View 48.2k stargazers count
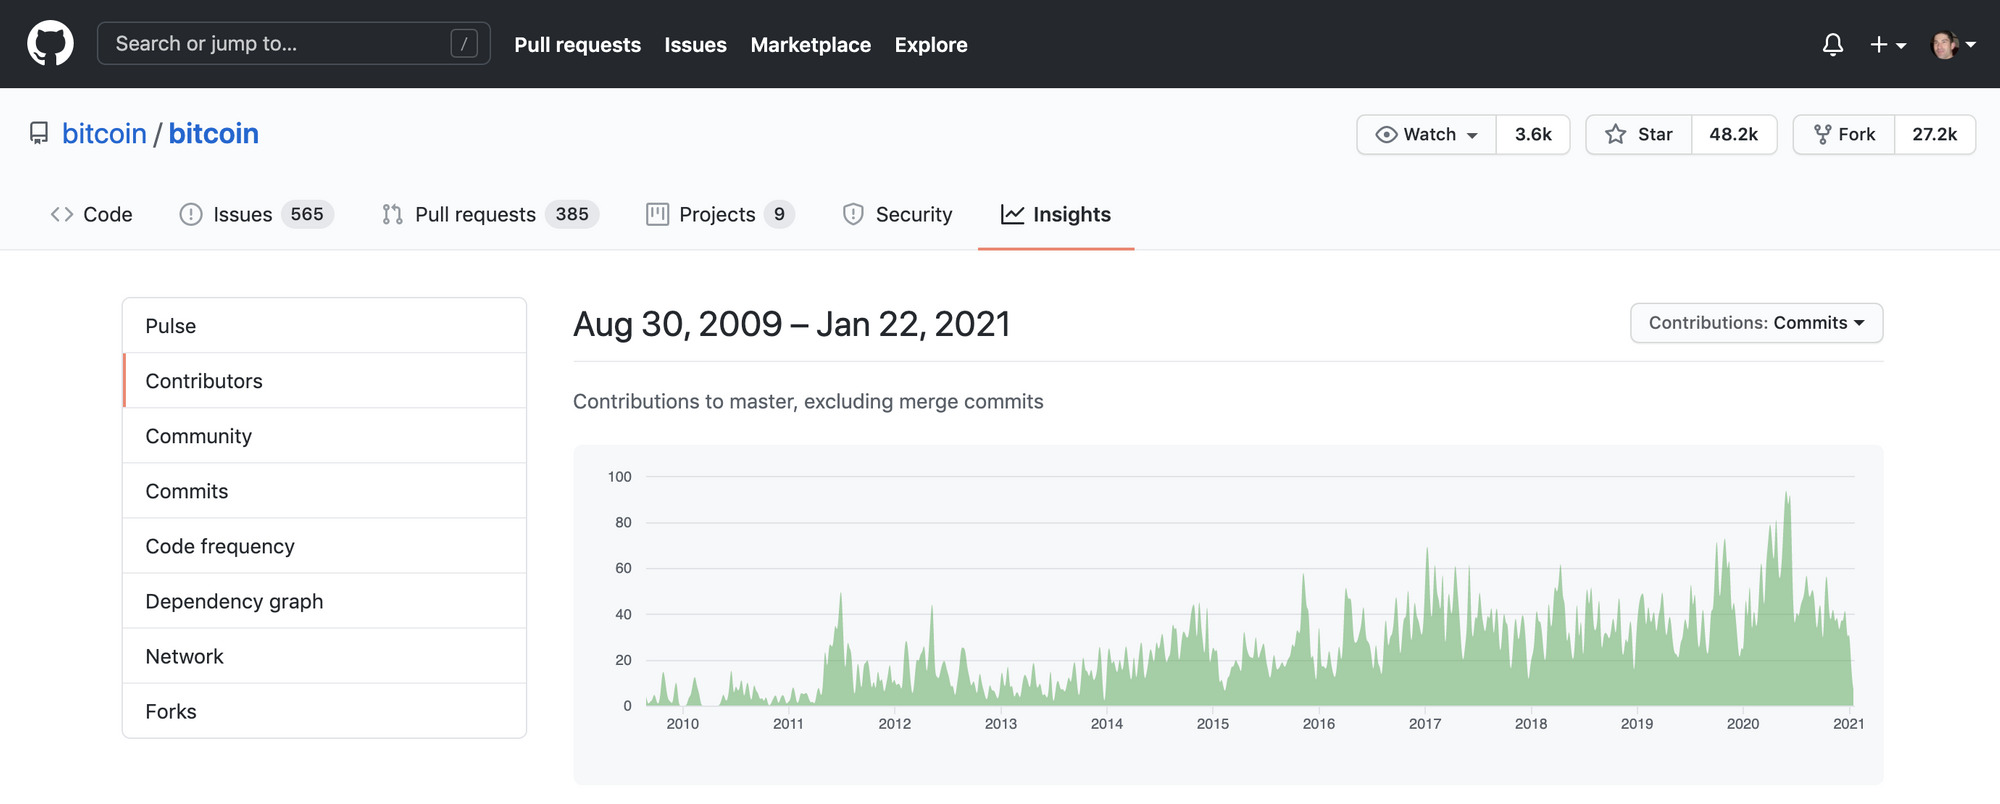This screenshot has height=804, width=2000. tap(1733, 134)
